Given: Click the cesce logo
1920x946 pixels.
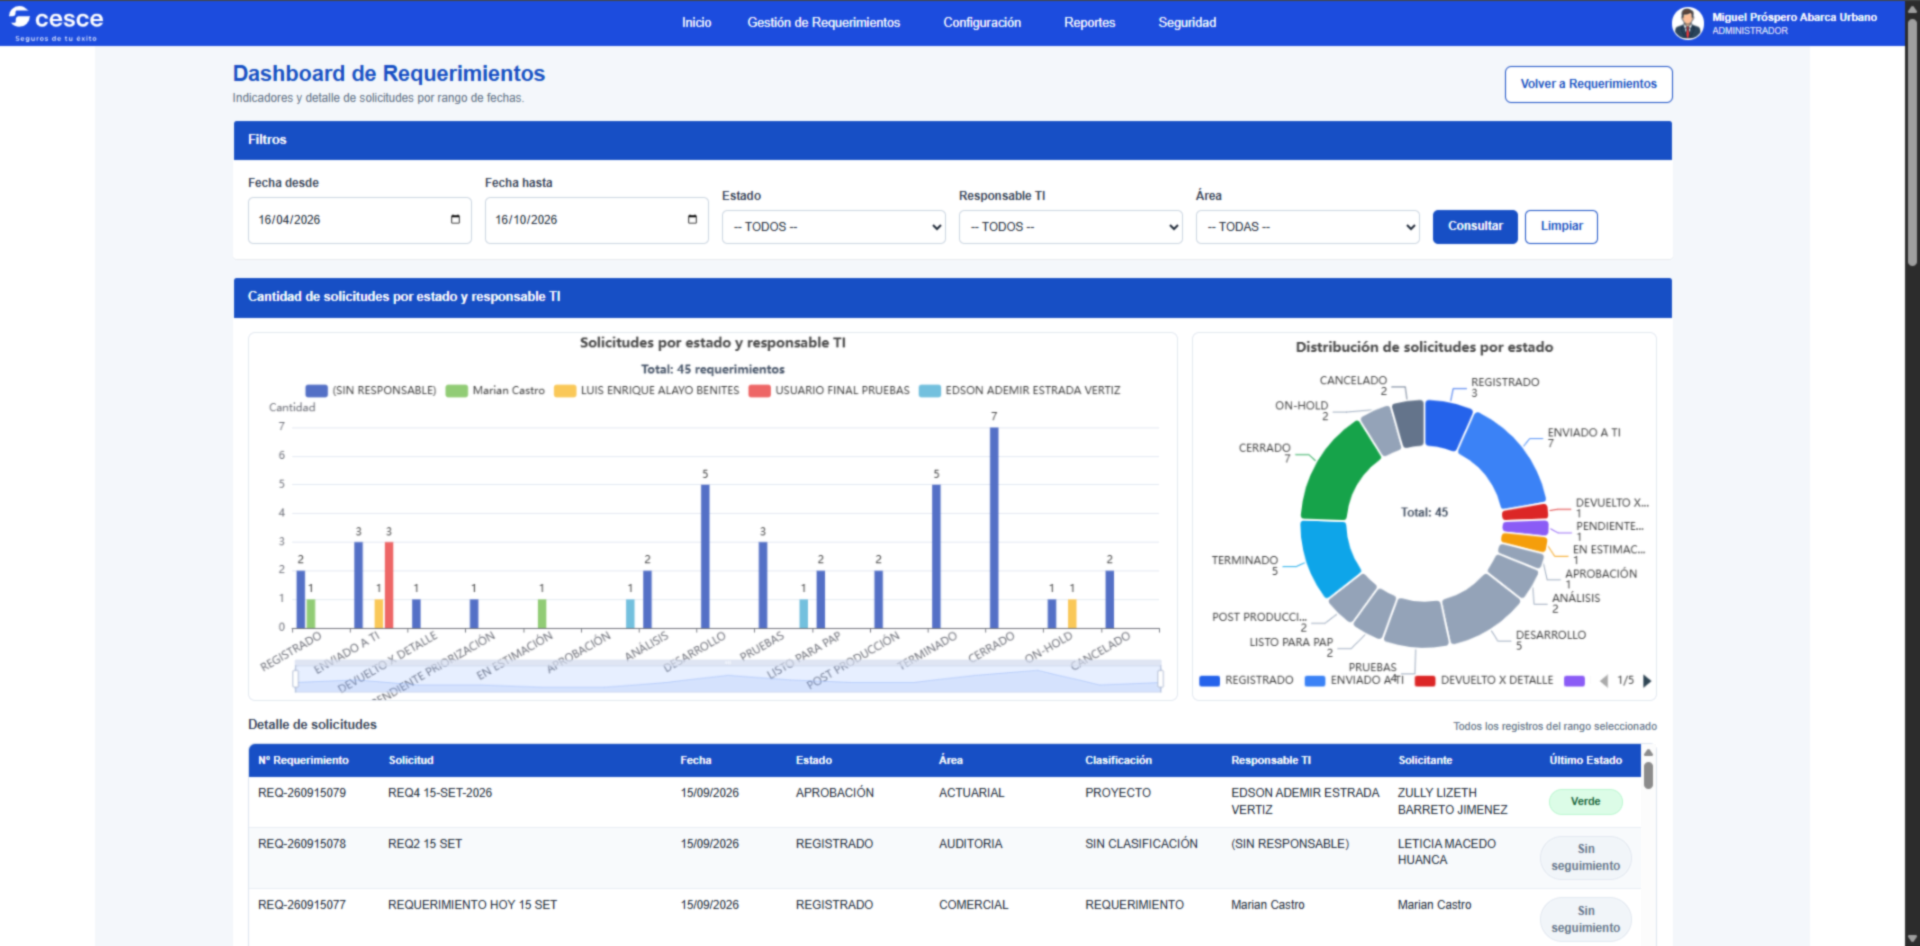Looking at the screenshot, I should click(56, 23).
